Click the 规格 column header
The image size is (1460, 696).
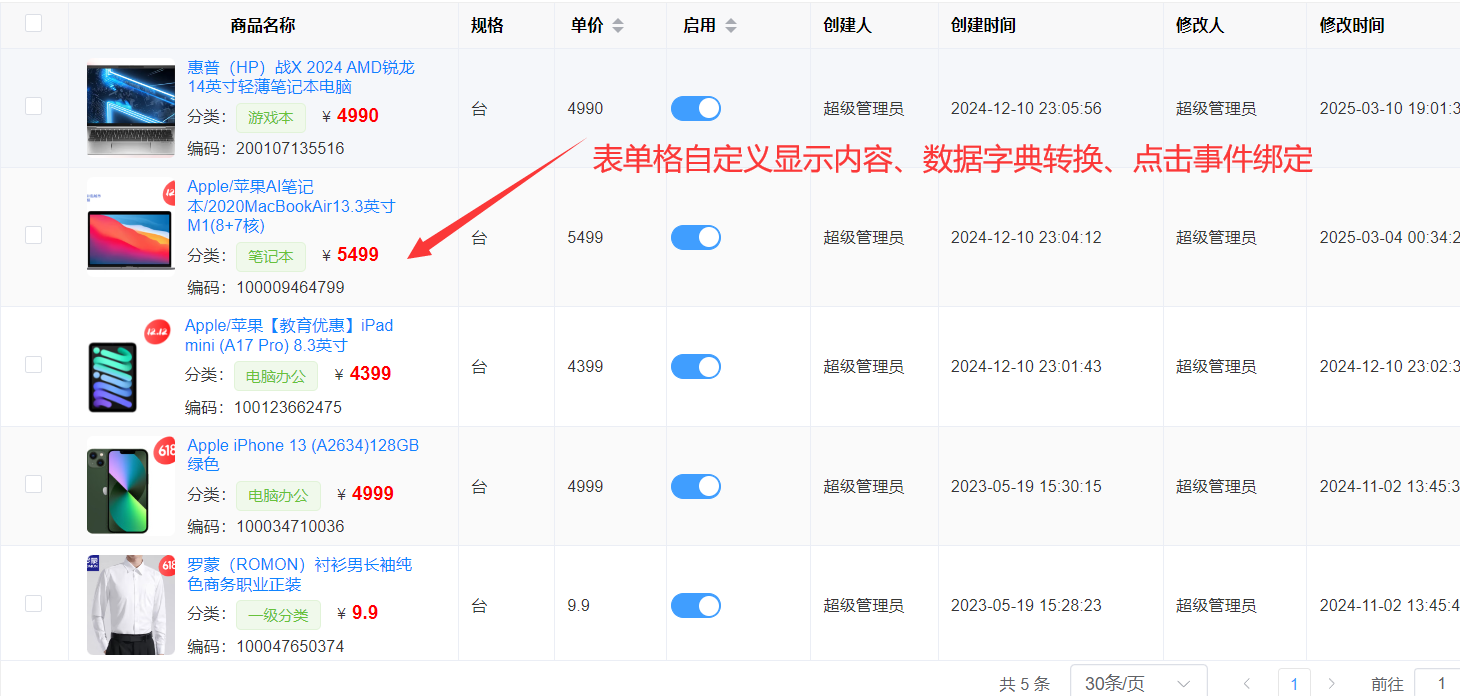click(x=487, y=26)
